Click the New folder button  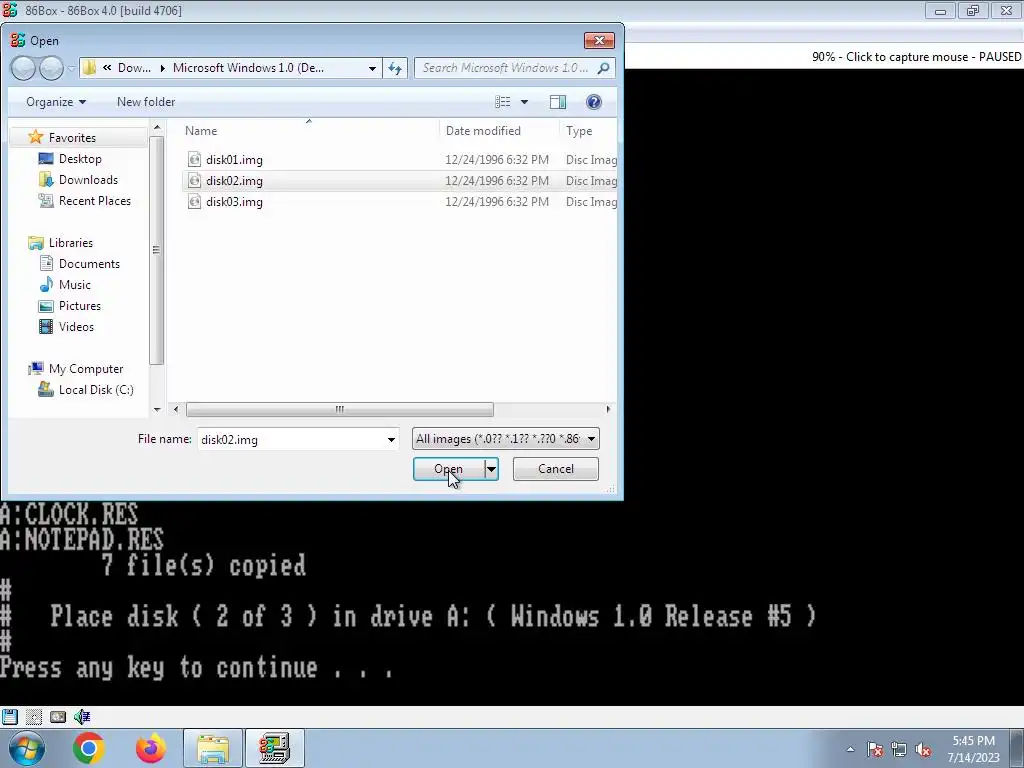click(146, 102)
